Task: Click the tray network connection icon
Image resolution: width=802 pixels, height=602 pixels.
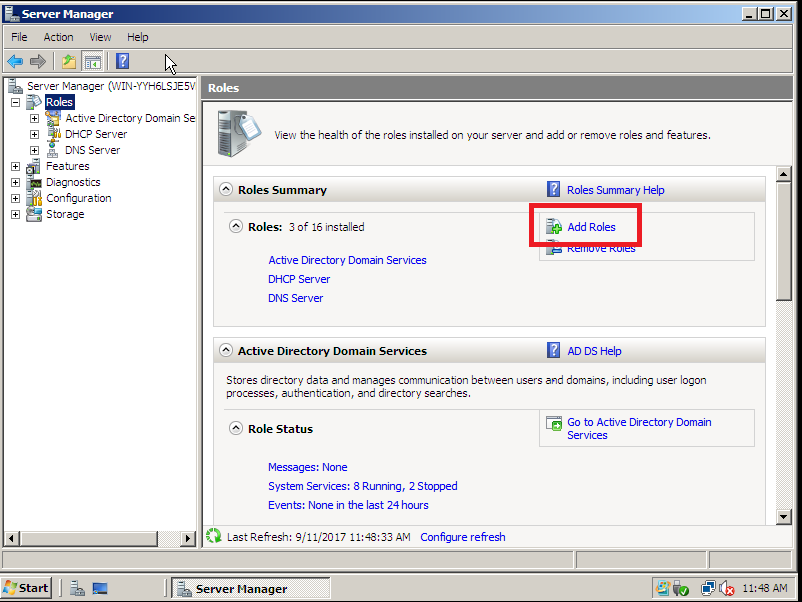Action: 708,588
